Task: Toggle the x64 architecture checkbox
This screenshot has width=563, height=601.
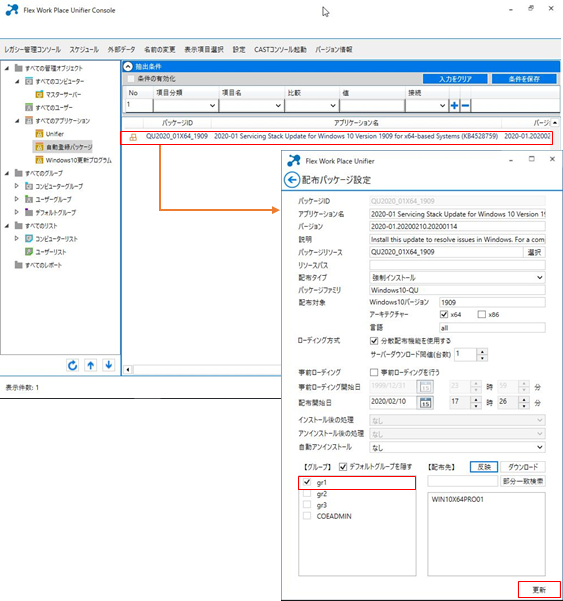Action: 444,315
